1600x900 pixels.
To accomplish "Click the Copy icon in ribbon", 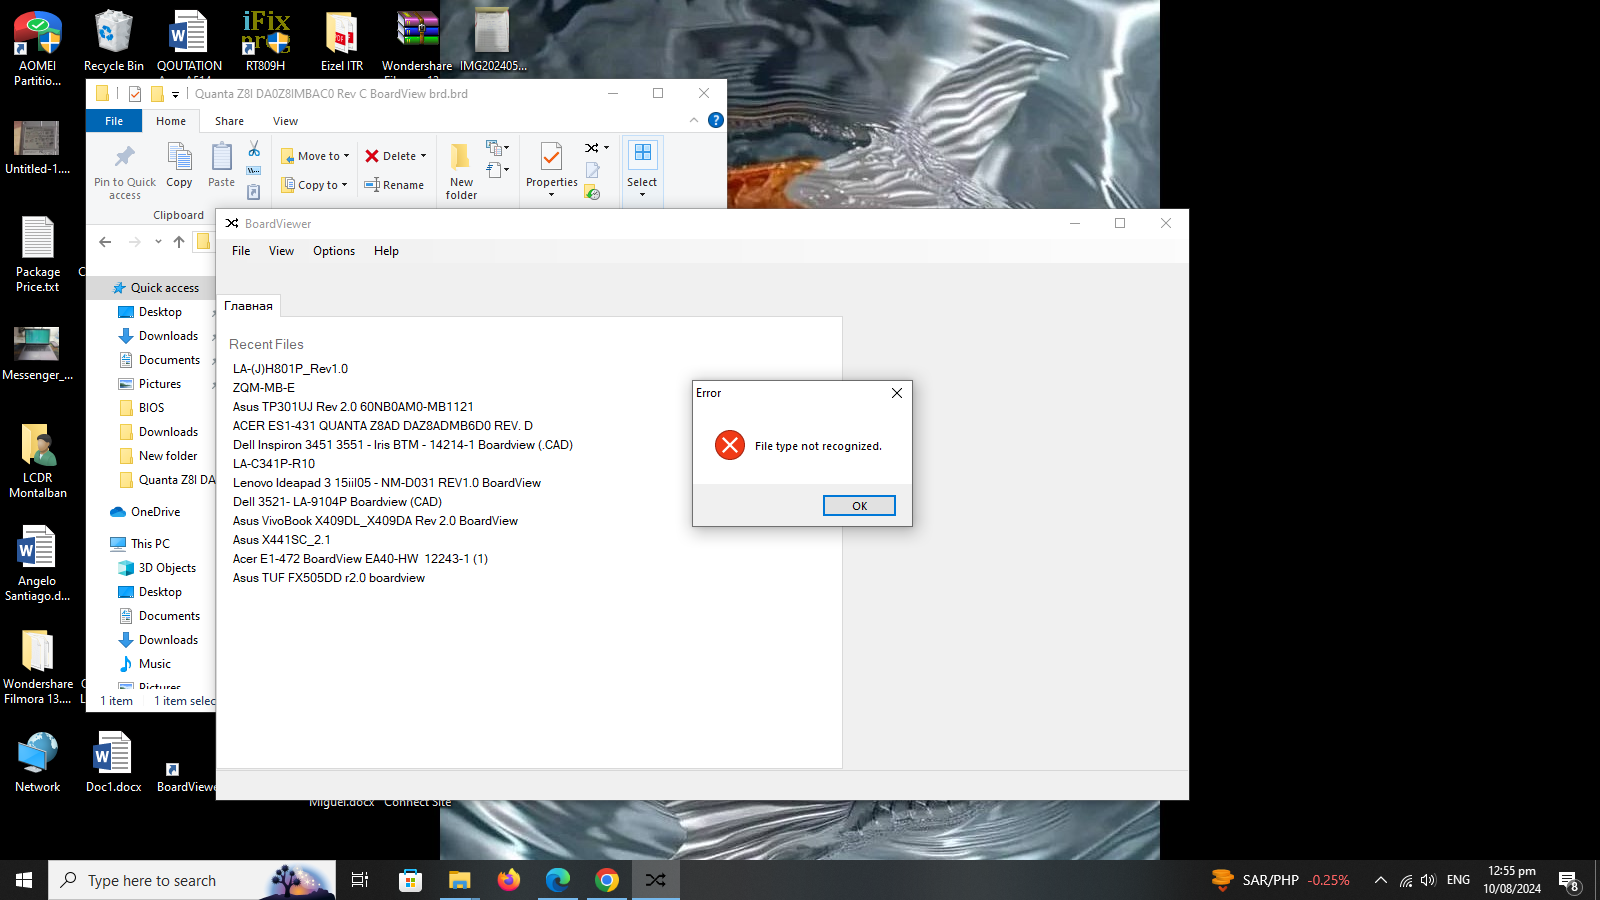I will click(x=179, y=157).
